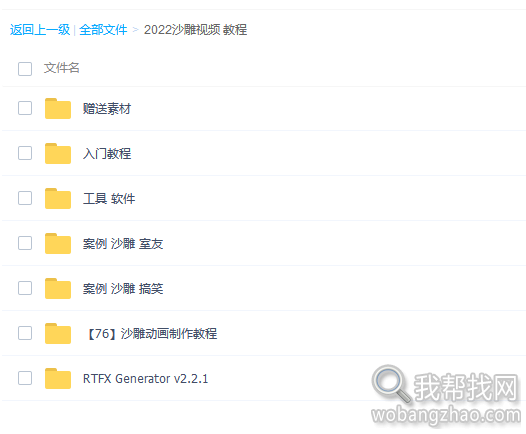The width and height of the screenshot is (526, 434).
Task: Open the 工具 软件 folder icon
Action: click(58, 198)
